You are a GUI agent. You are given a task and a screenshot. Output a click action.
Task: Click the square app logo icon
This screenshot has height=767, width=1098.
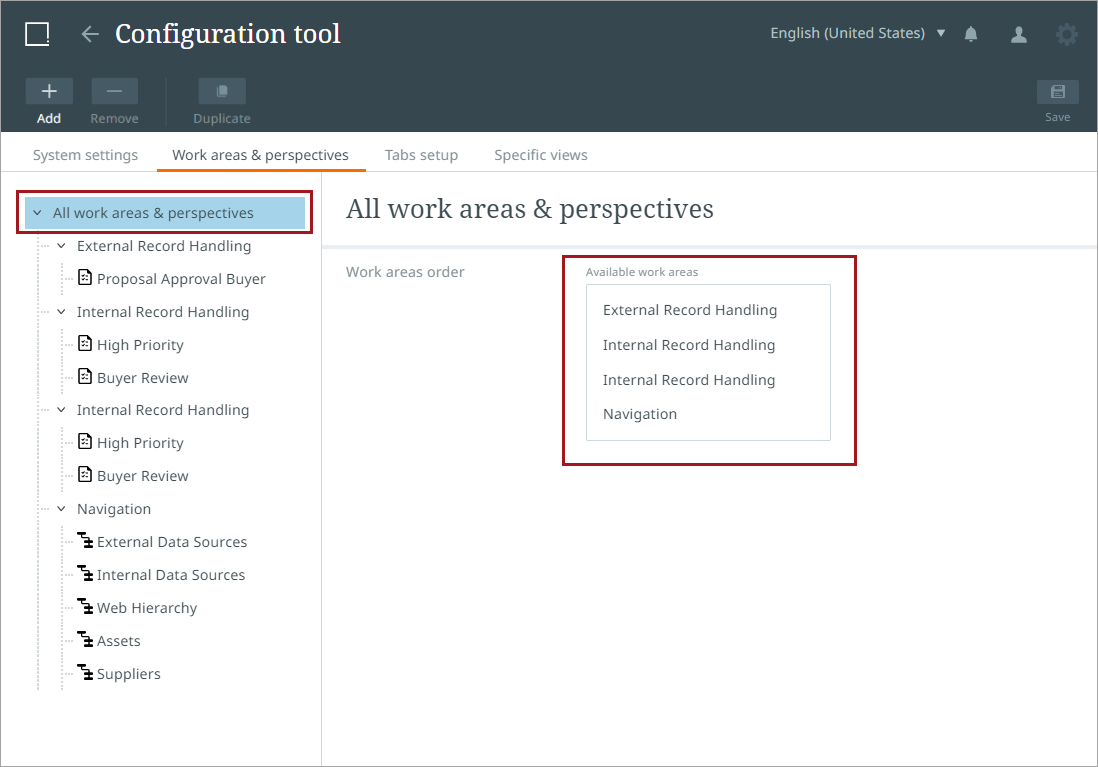coord(37,34)
